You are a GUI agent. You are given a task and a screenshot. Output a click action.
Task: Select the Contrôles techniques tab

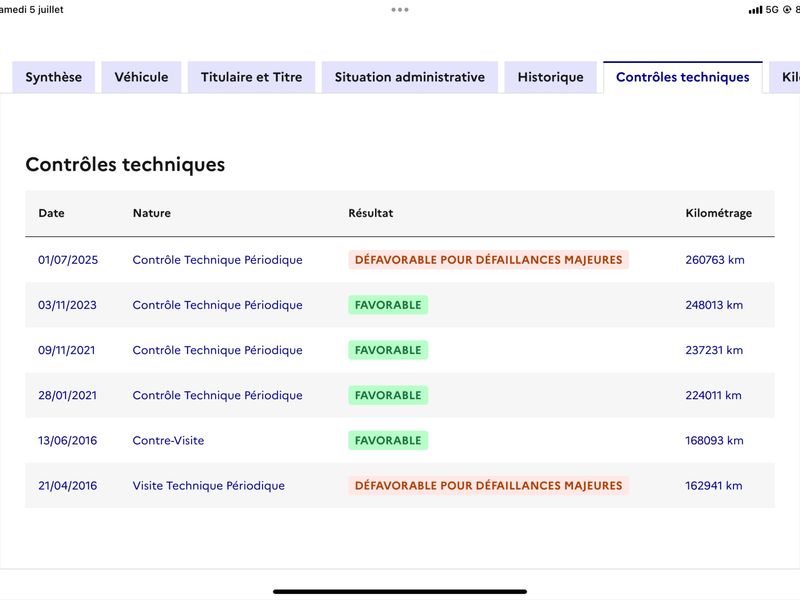coord(683,77)
